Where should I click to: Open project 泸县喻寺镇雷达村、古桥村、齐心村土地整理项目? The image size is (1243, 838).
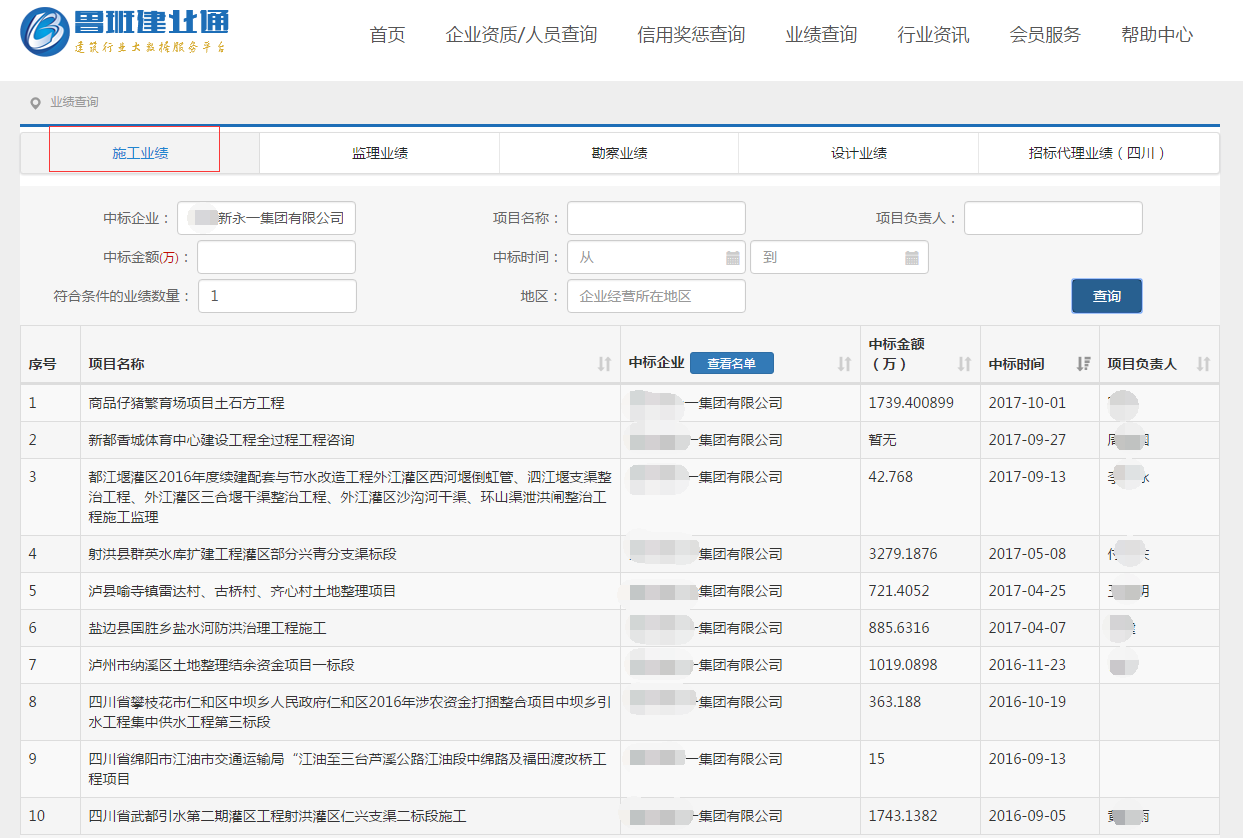(242, 591)
